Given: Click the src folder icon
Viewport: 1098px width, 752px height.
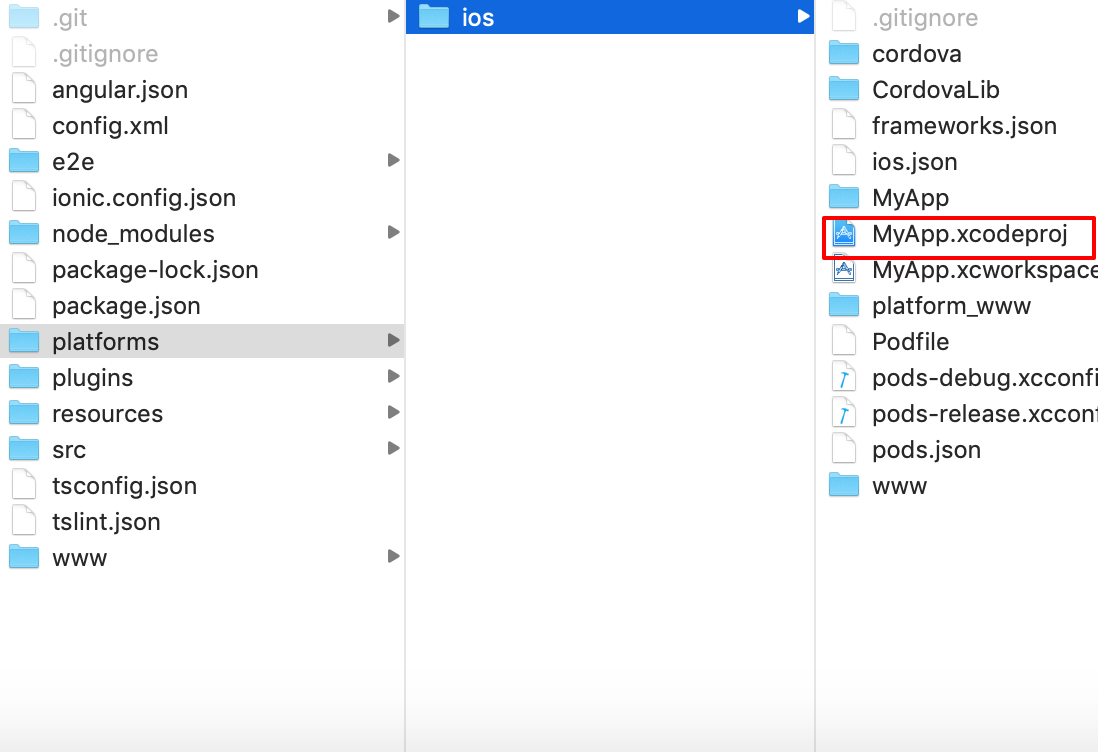Looking at the screenshot, I should click(24, 450).
